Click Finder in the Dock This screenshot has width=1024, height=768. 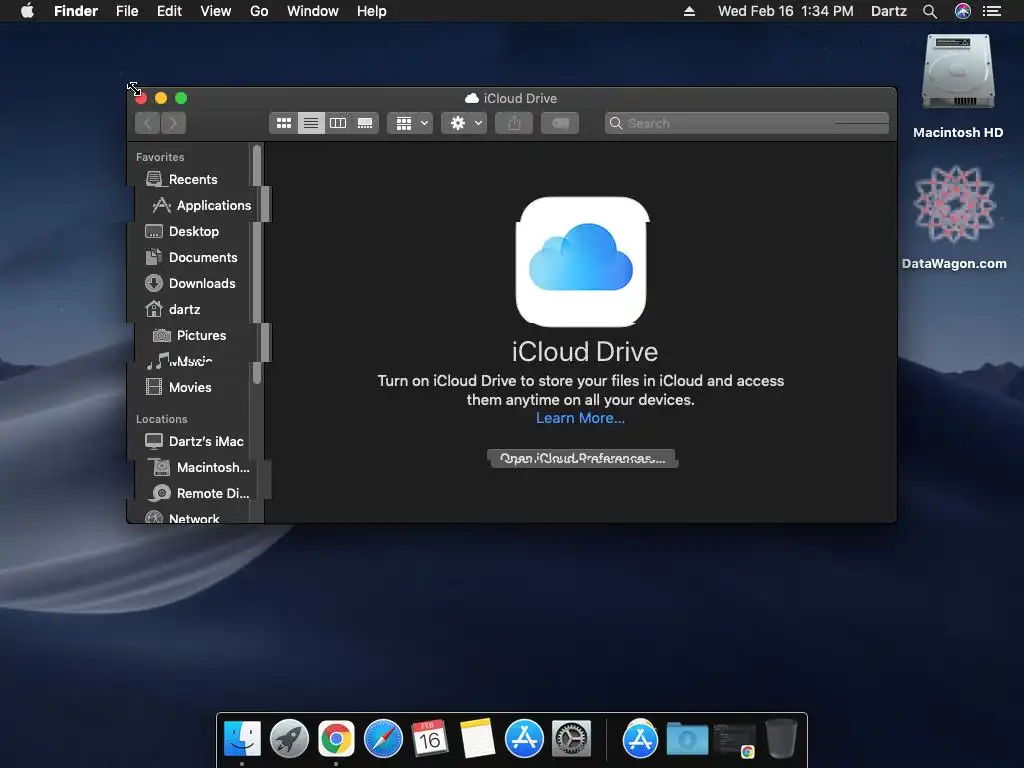tap(242, 739)
